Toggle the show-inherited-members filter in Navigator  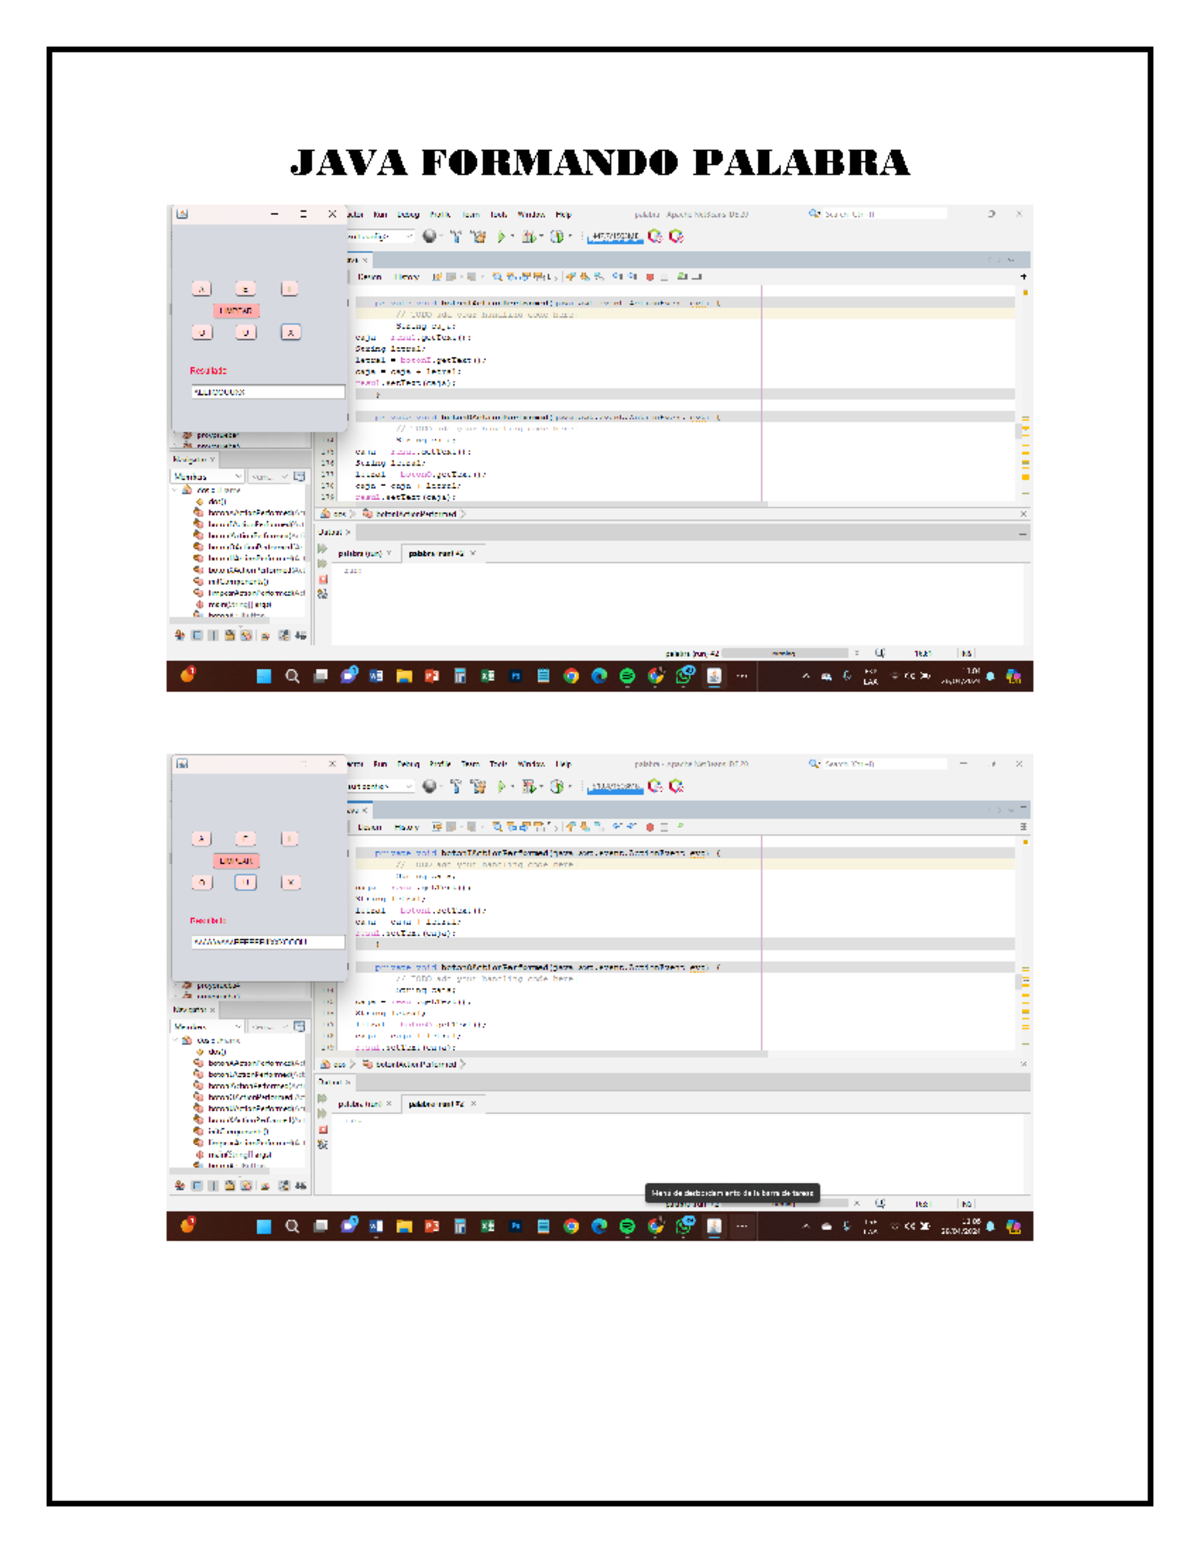pos(179,635)
